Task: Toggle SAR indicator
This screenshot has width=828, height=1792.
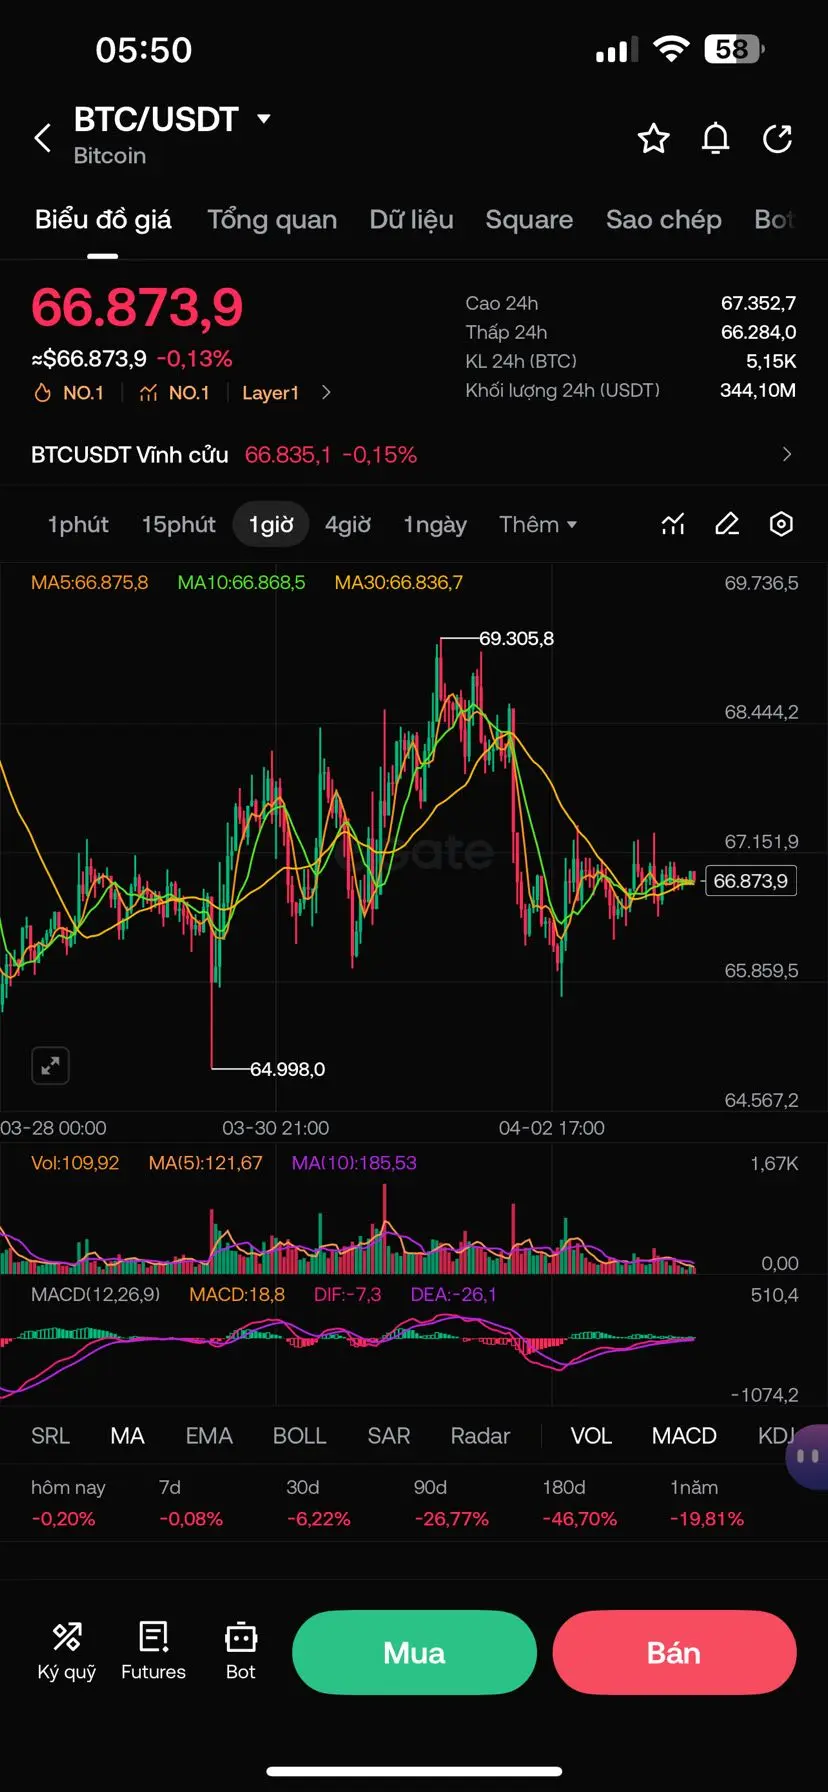Action: tap(389, 1436)
